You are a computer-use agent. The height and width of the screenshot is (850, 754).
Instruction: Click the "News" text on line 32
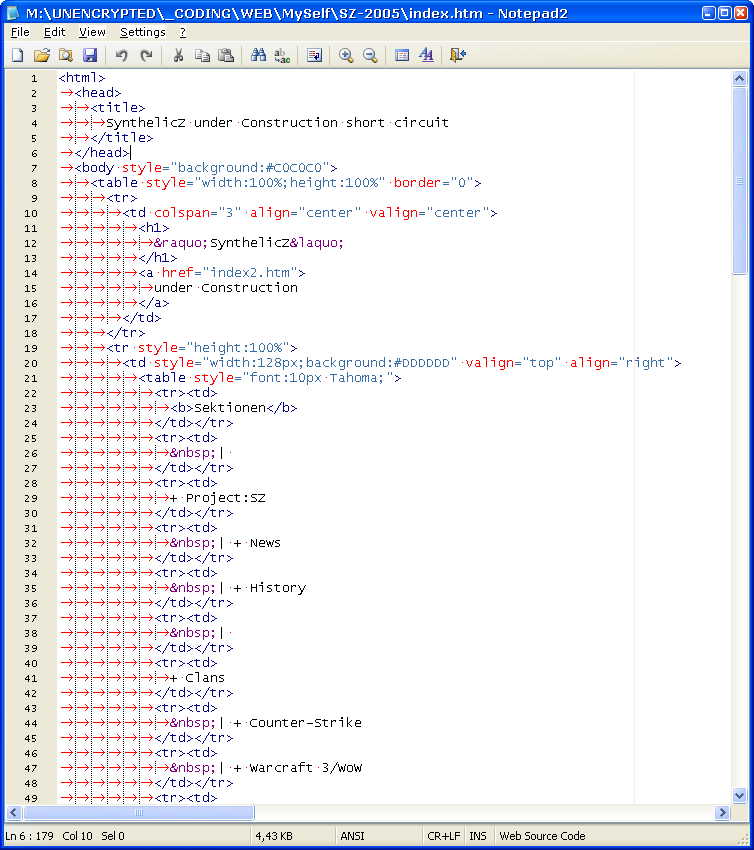click(265, 543)
